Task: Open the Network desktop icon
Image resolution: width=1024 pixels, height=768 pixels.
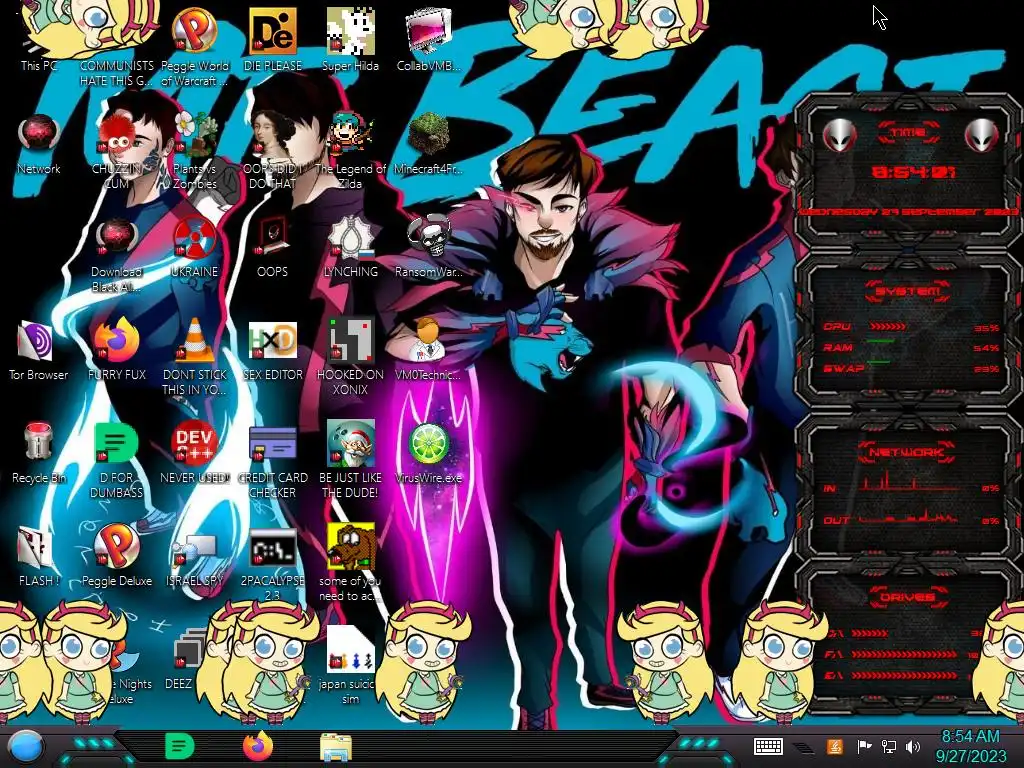Action: (x=39, y=144)
